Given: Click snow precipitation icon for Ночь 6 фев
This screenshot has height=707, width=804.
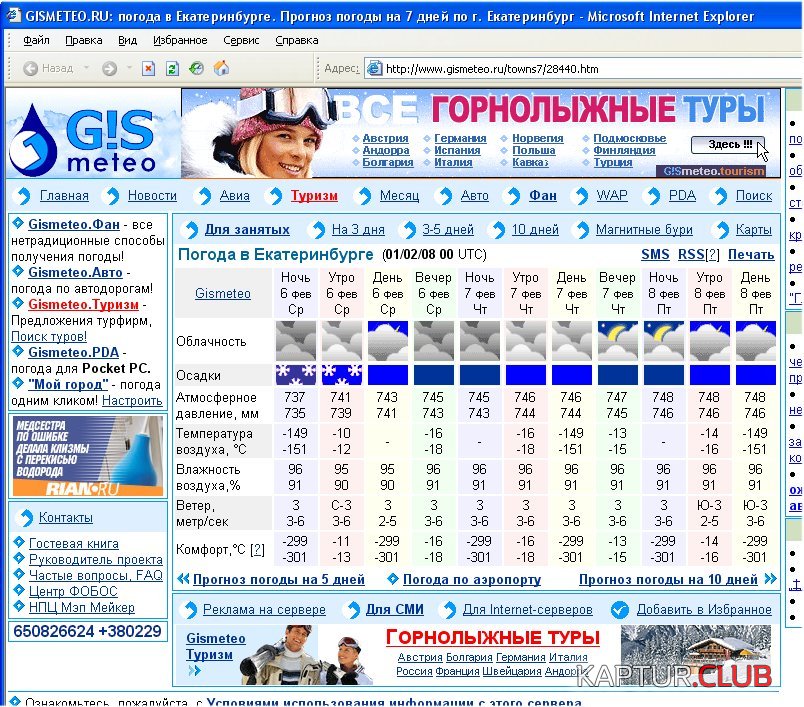Looking at the screenshot, I should point(296,375).
